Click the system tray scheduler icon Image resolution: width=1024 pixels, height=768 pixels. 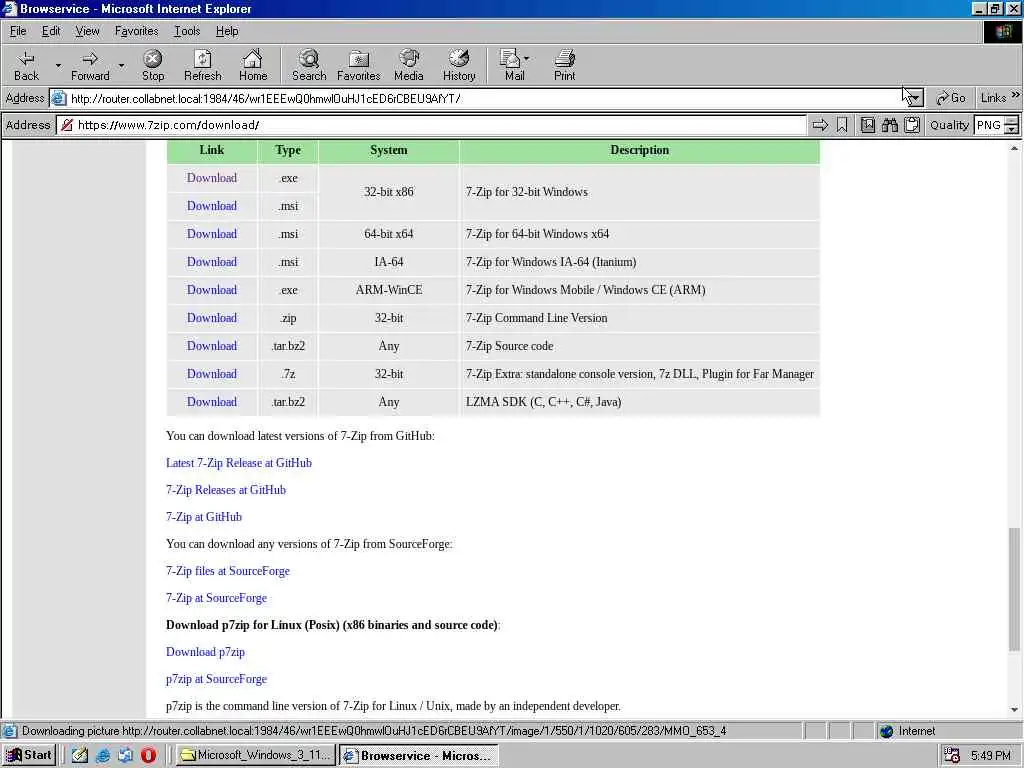coord(952,756)
